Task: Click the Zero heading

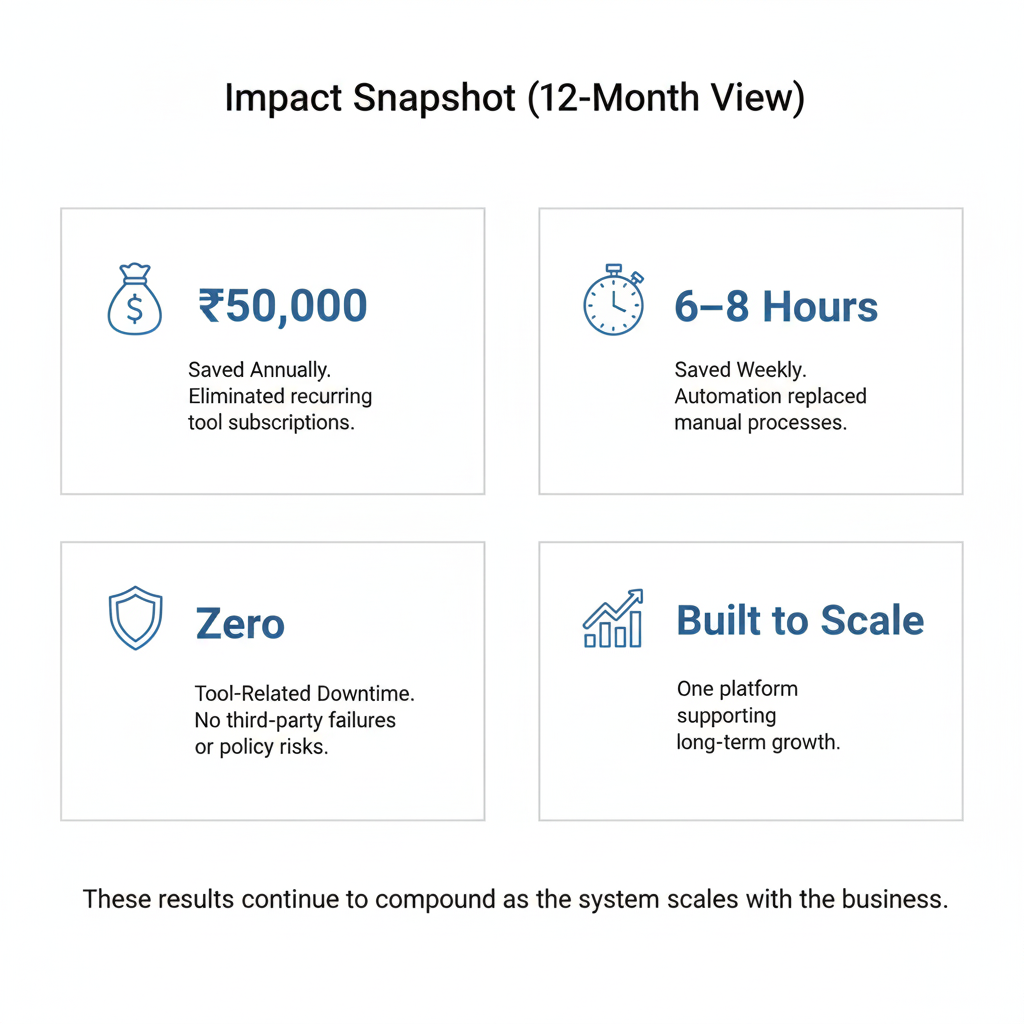Action: pyautogui.click(x=240, y=624)
